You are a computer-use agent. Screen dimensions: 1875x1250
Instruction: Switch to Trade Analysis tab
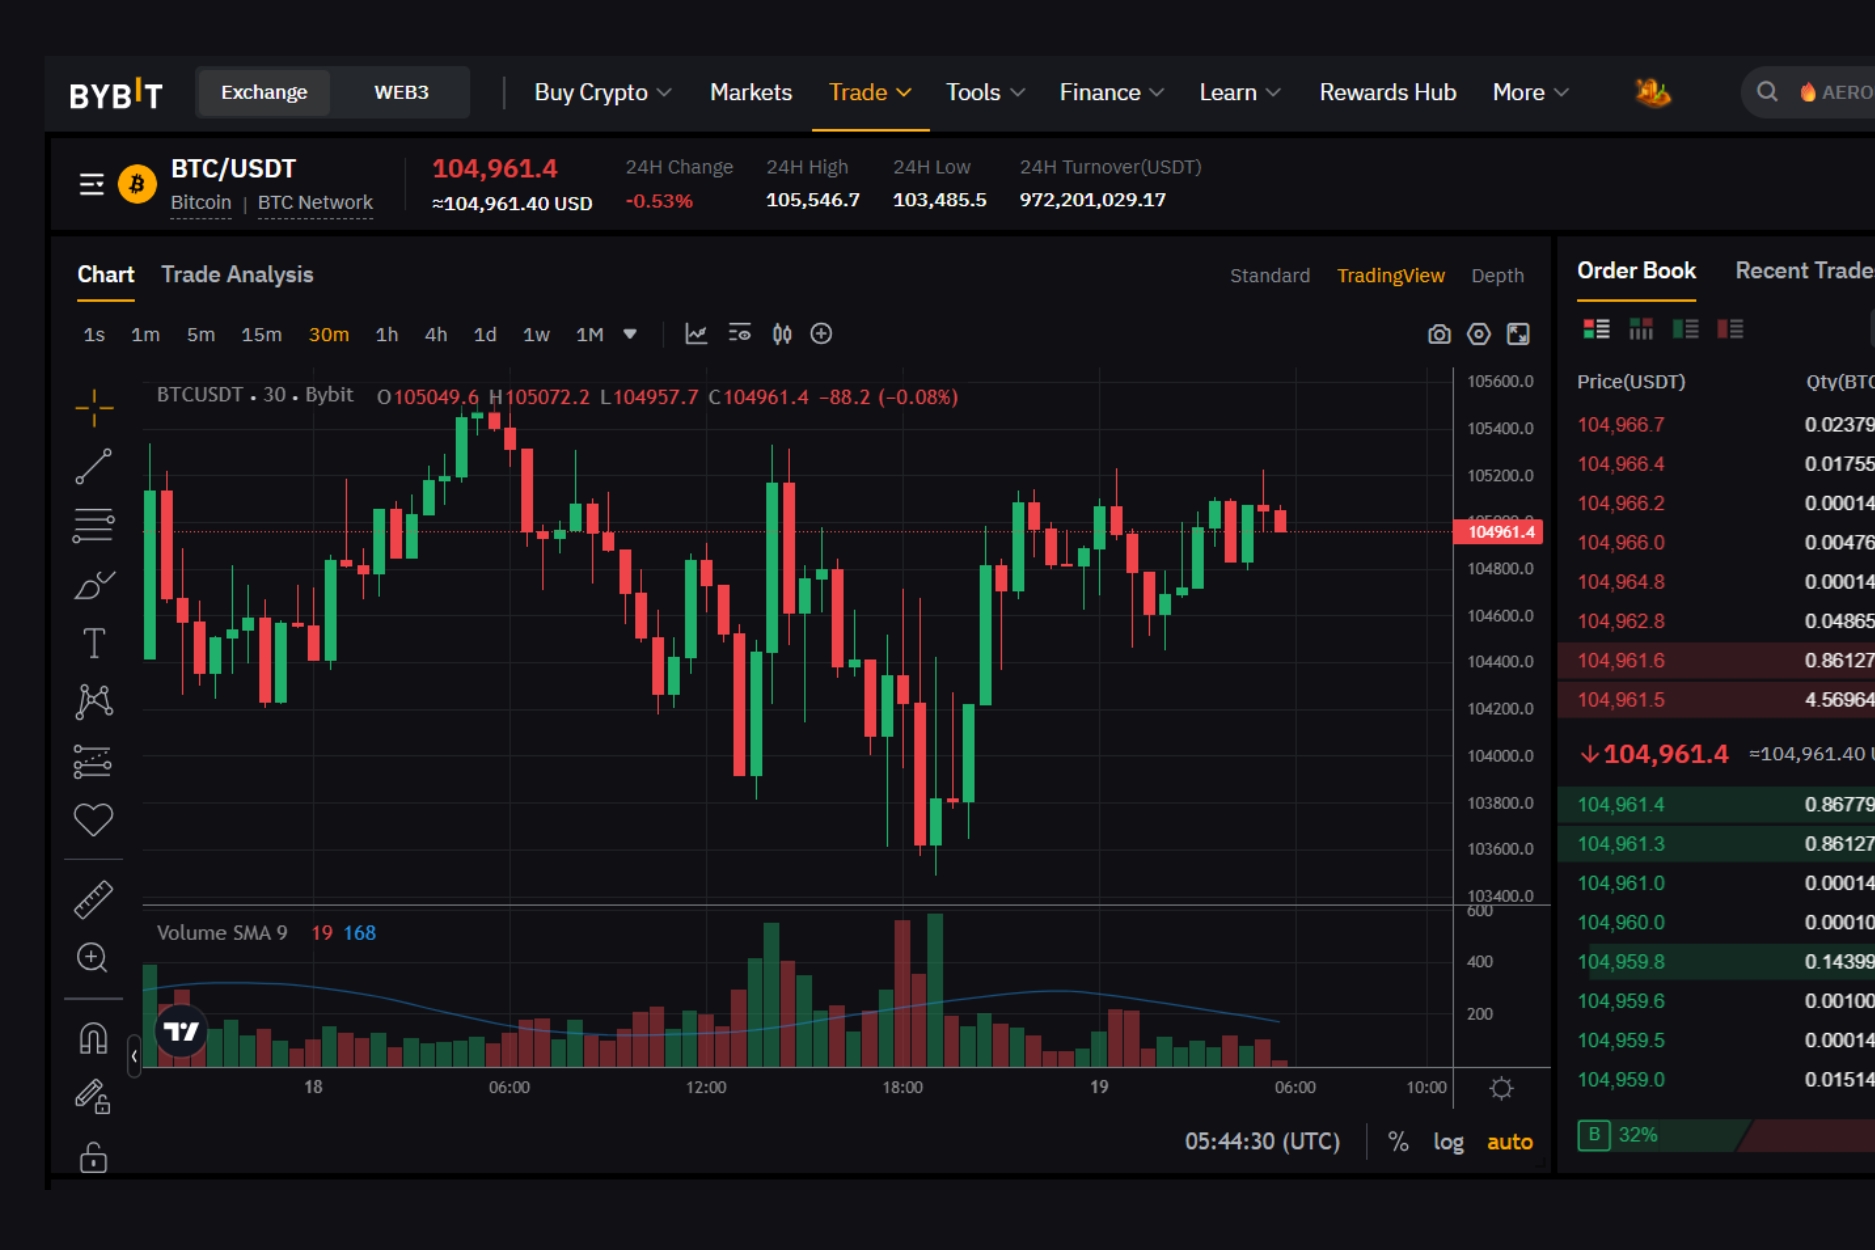[237, 274]
